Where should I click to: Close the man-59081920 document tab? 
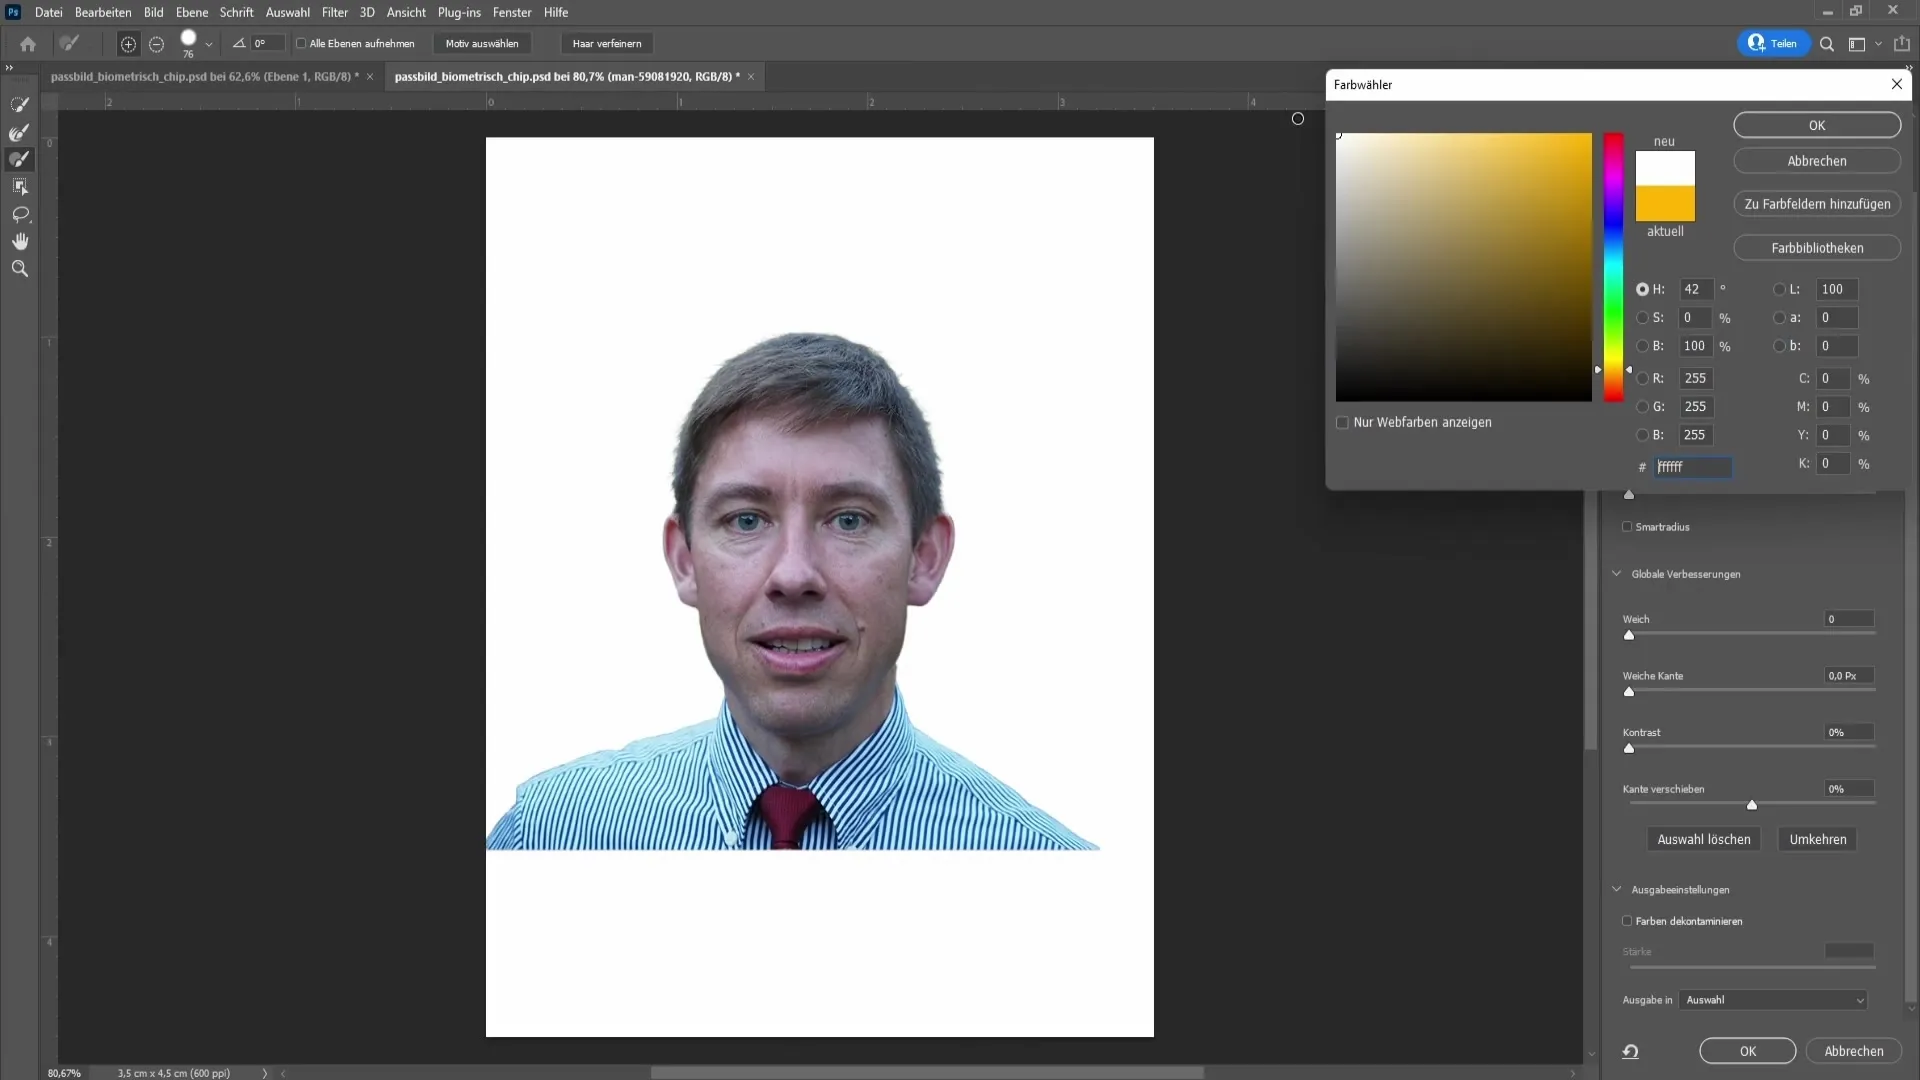pyautogui.click(x=751, y=77)
